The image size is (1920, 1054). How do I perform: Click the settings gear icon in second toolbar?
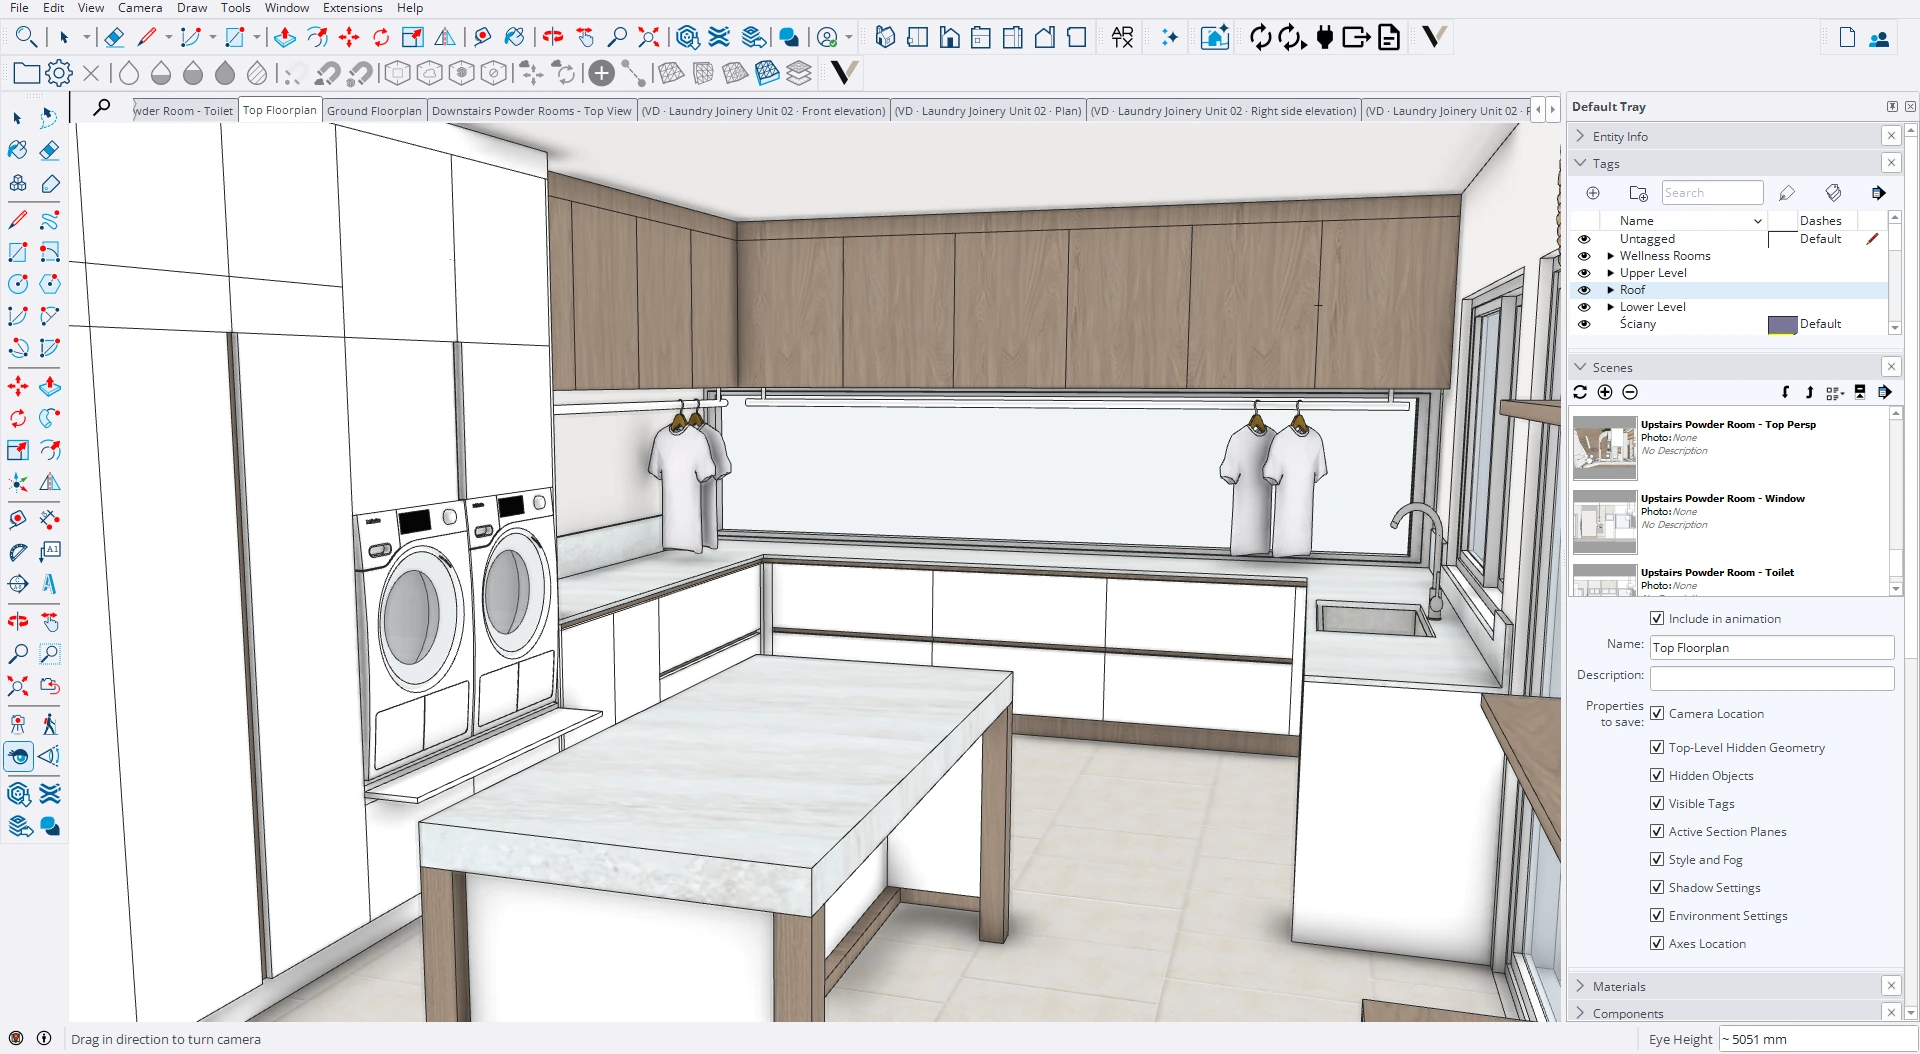(x=59, y=73)
